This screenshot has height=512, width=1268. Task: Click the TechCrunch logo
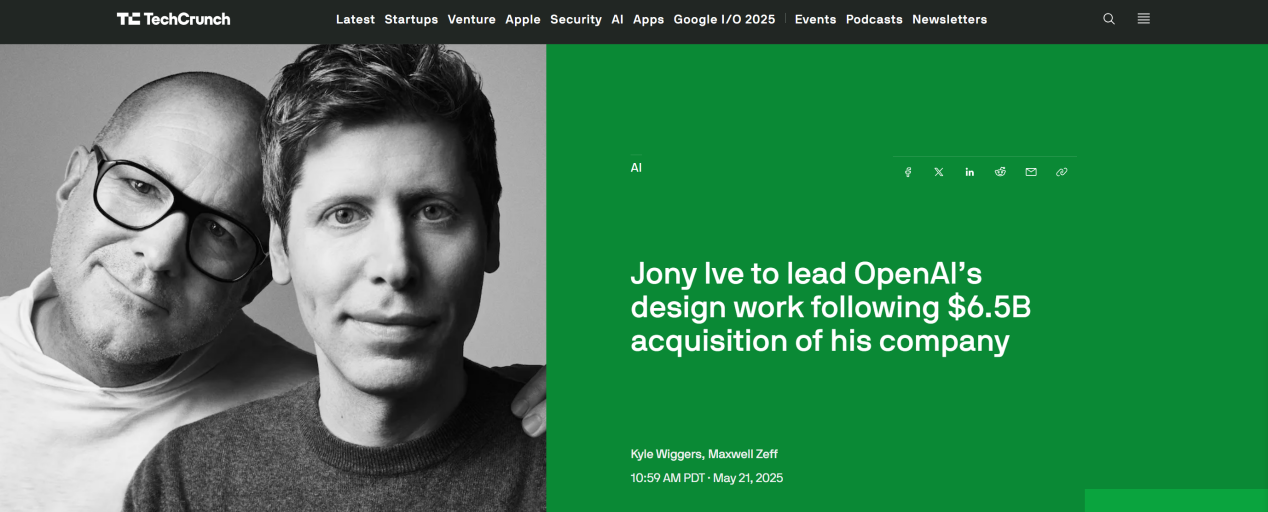[173, 19]
